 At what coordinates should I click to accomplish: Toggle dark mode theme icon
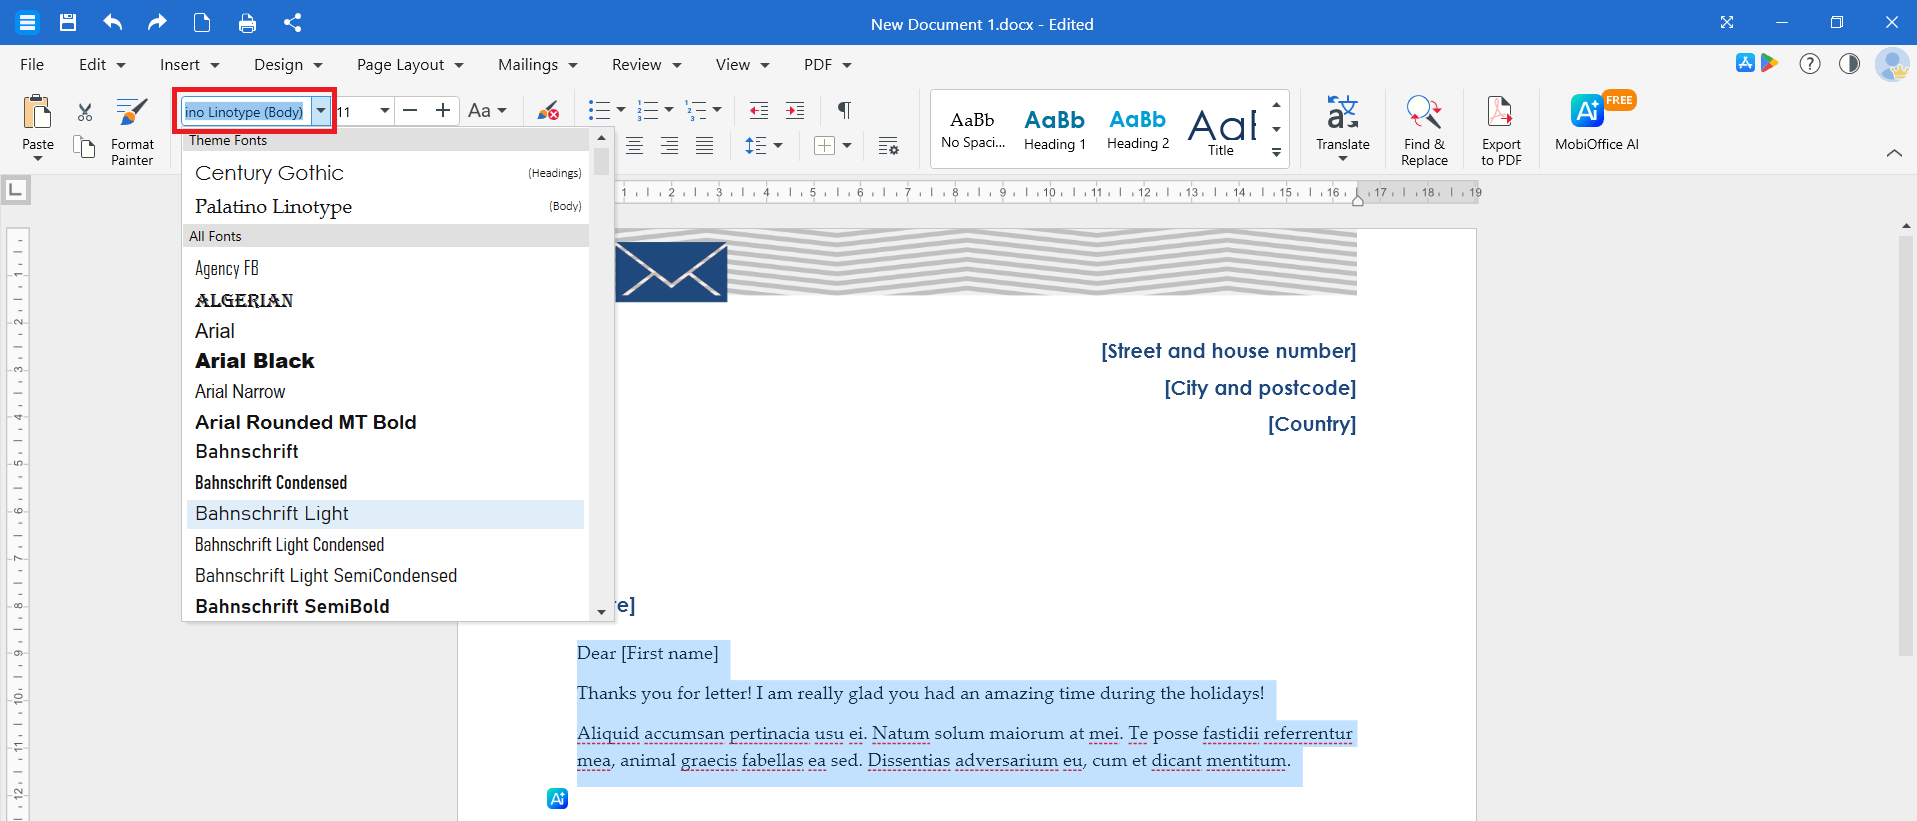pyautogui.click(x=1850, y=64)
